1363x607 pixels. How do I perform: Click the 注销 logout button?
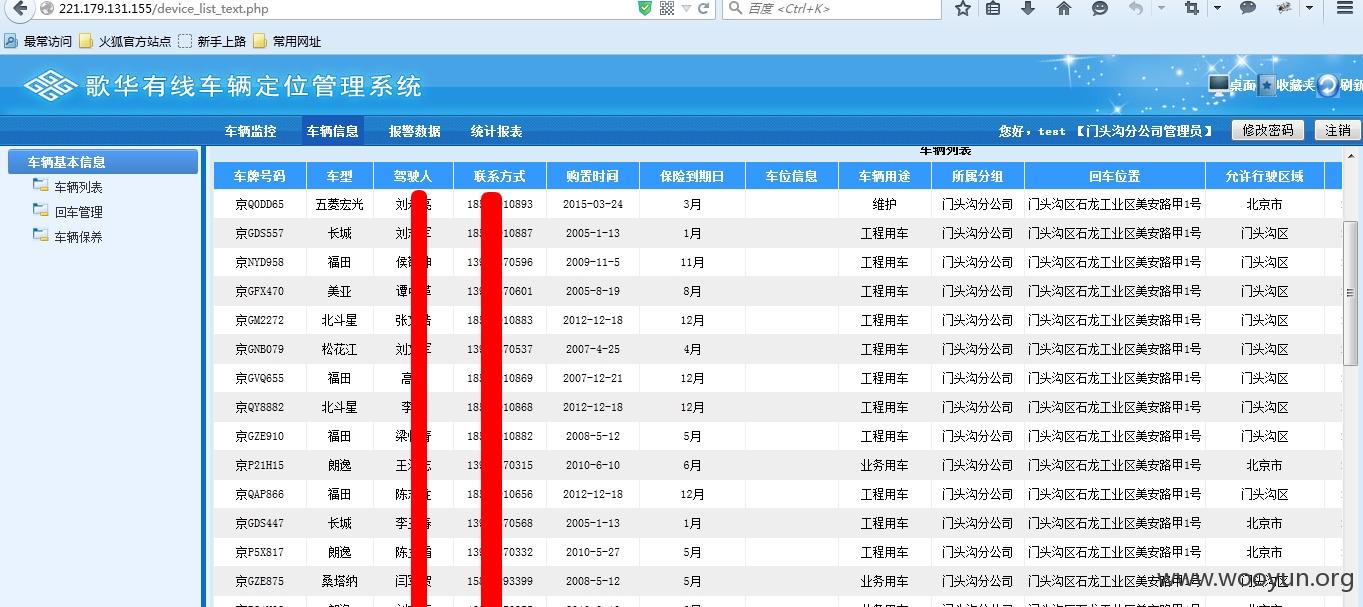pyautogui.click(x=1338, y=130)
